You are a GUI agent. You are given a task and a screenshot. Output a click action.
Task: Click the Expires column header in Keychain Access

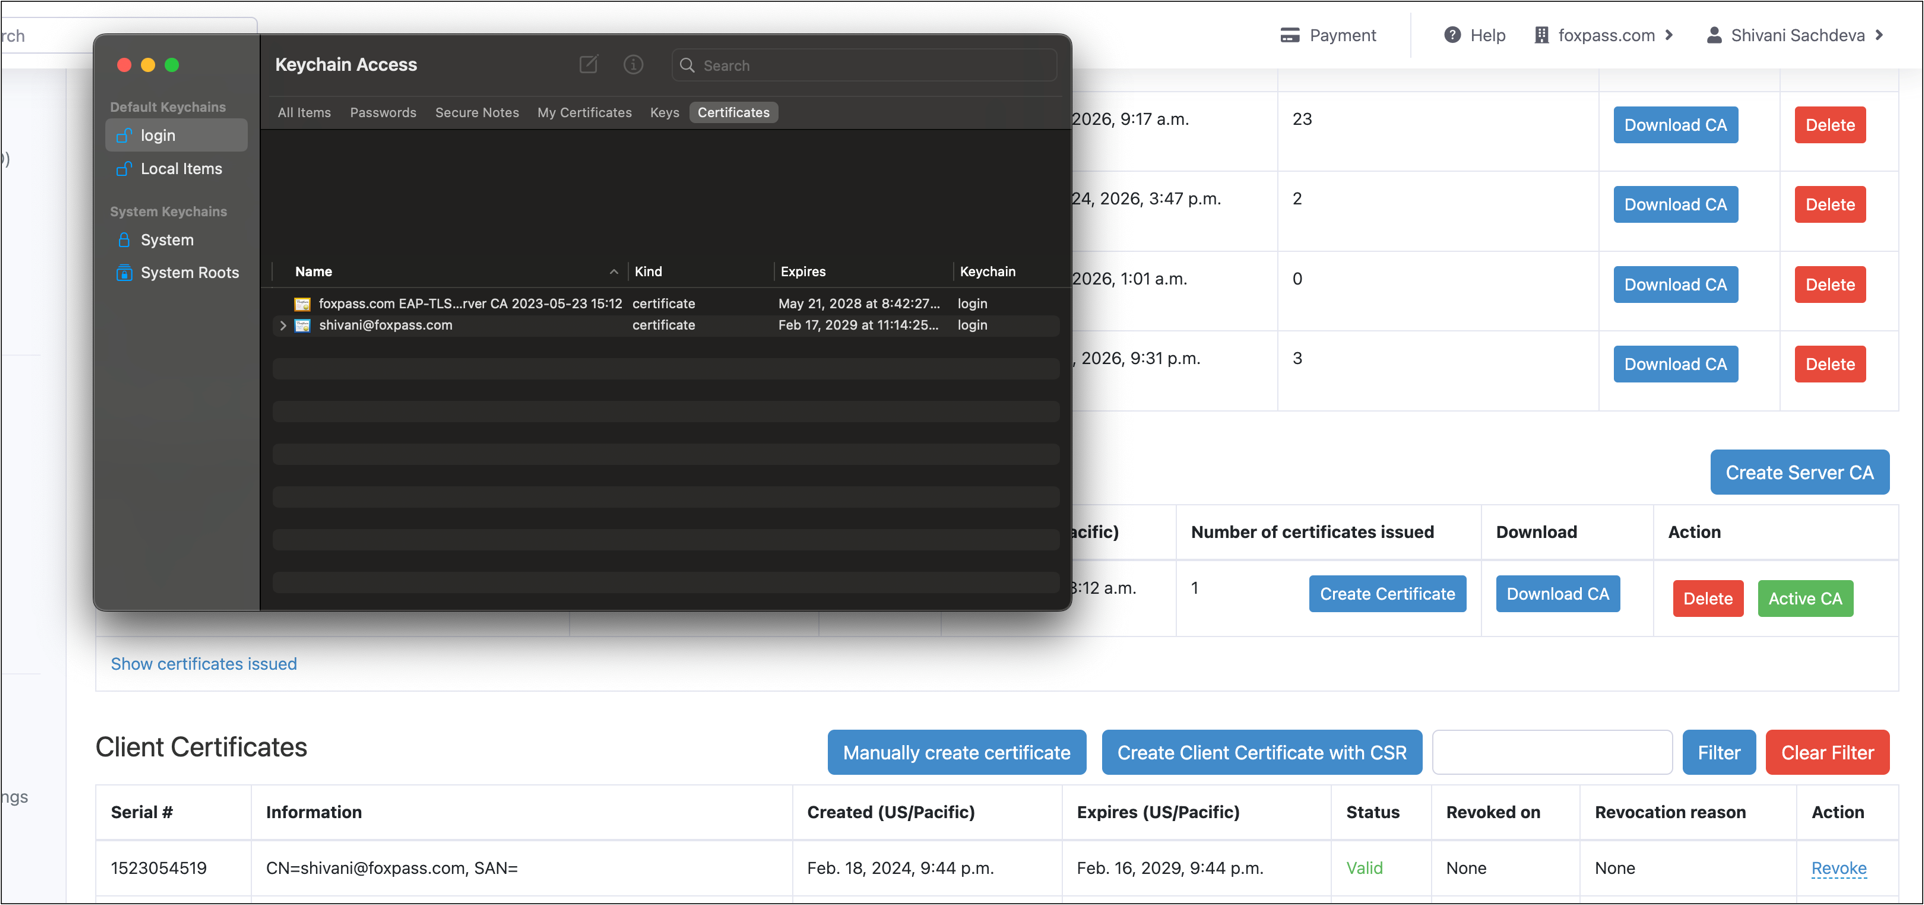803,272
